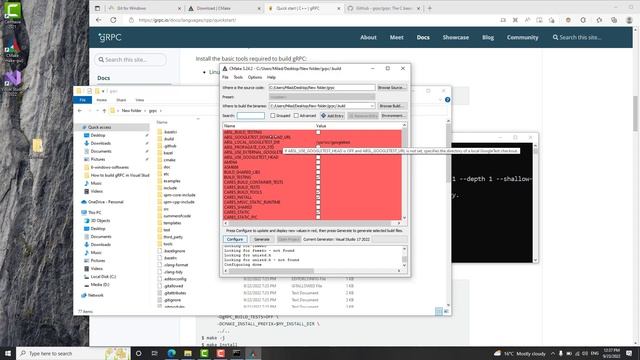Click the browser address bar
The height and width of the screenshot is (360, 640).
click(310, 20)
